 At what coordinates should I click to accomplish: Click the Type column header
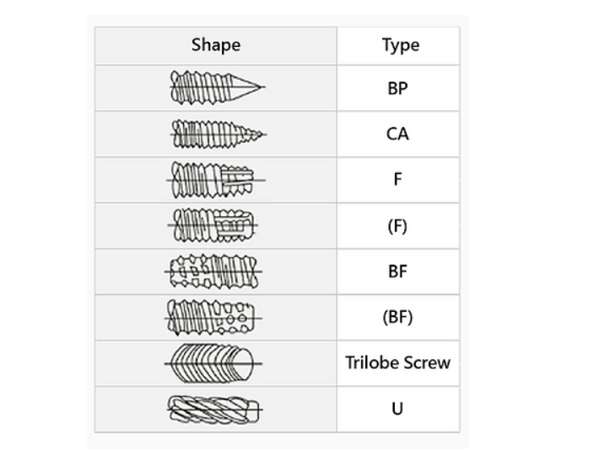coord(401,46)
